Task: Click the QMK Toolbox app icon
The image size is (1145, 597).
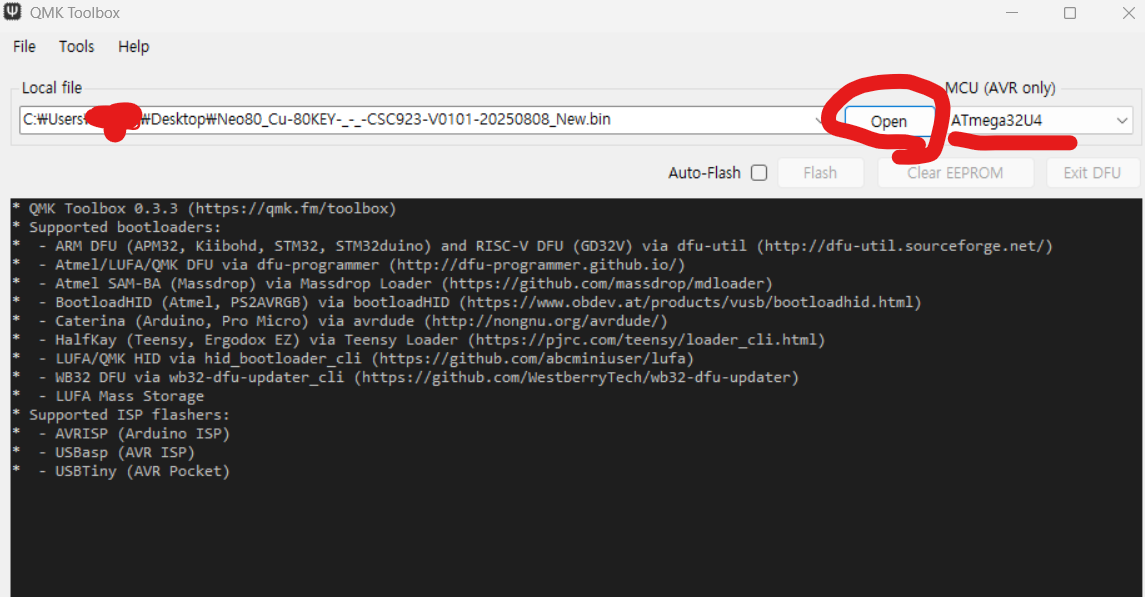Action: pyautogui.click(x=12, y=12)
